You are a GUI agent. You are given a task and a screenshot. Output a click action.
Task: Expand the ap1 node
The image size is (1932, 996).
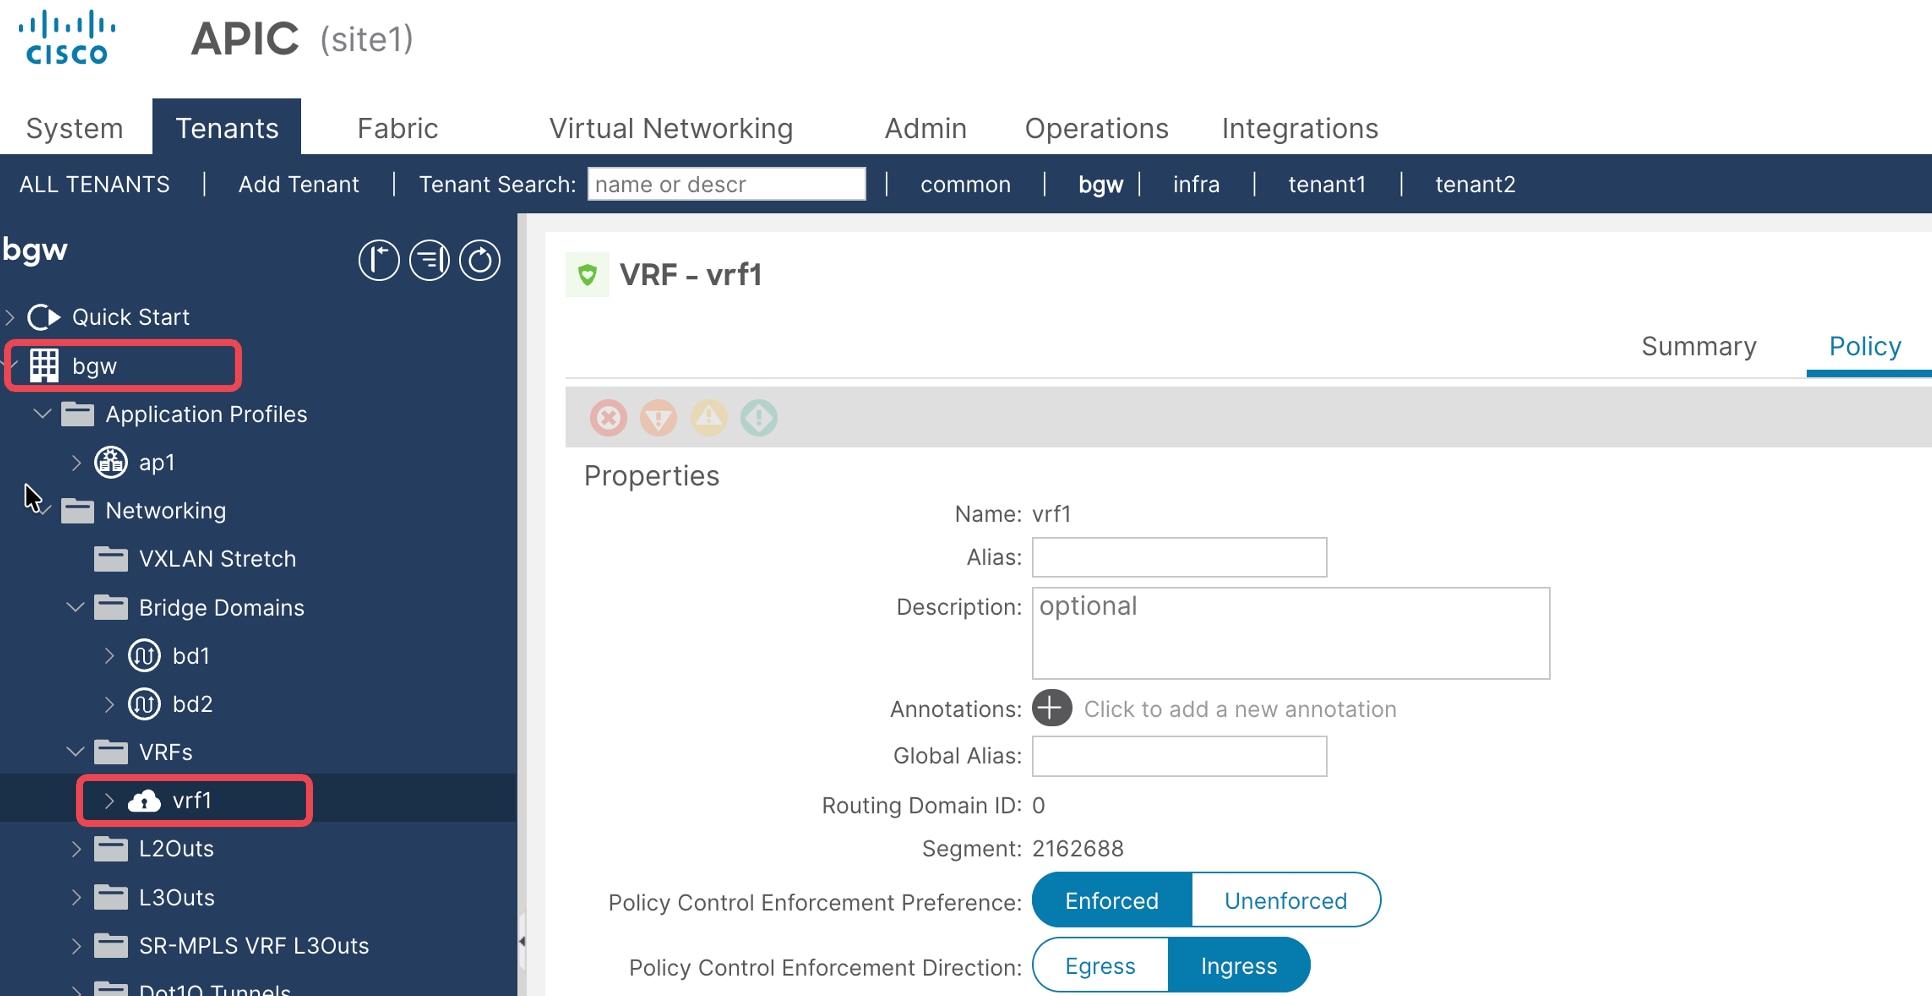click(x=76, y=462)
